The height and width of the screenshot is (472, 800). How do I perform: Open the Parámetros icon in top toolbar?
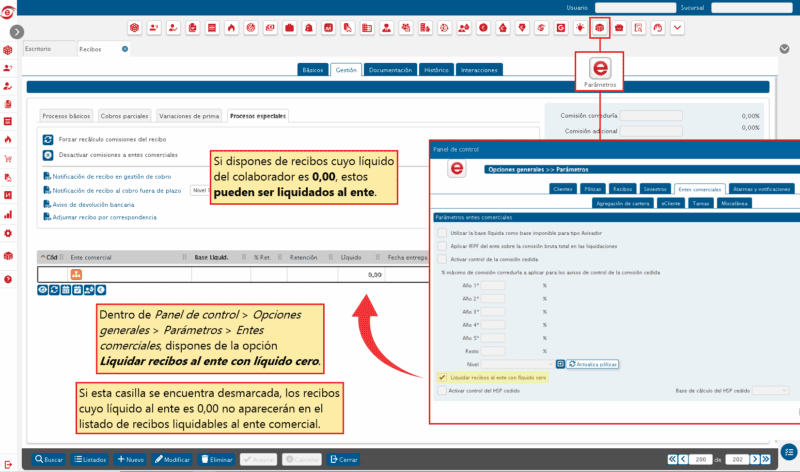click(599, 27)
